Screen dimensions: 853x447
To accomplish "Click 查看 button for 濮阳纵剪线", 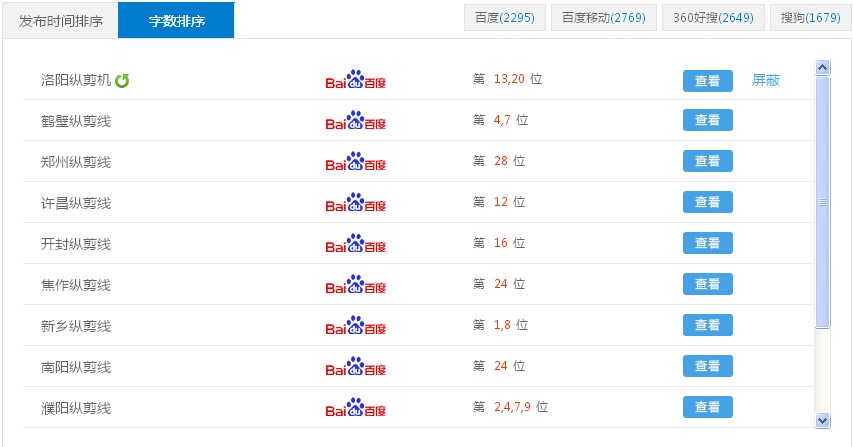I will tap(708, 407).
